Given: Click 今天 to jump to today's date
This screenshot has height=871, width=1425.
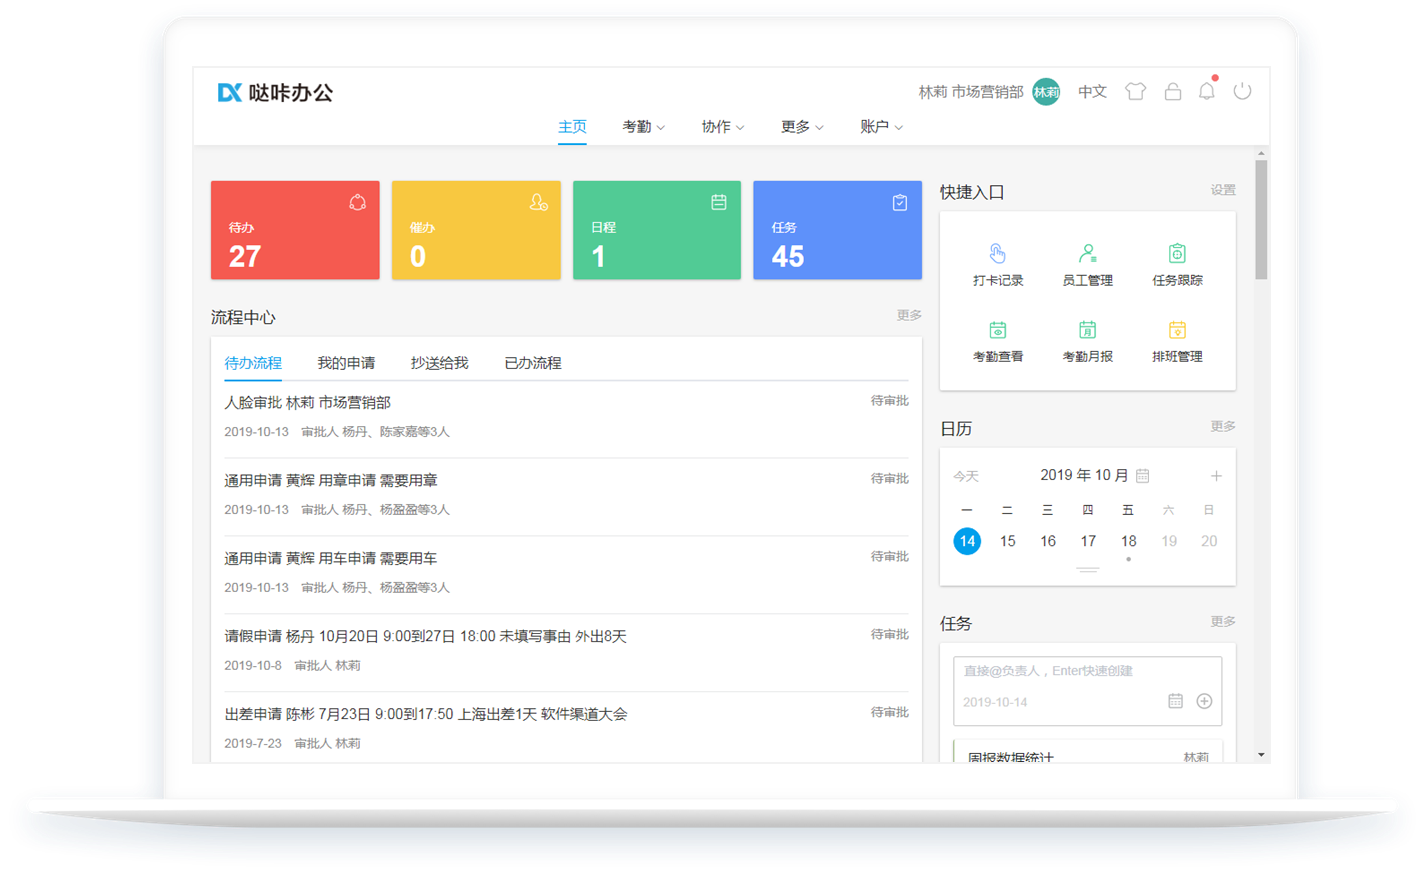Looking at the screenshot, I should 966,476.
